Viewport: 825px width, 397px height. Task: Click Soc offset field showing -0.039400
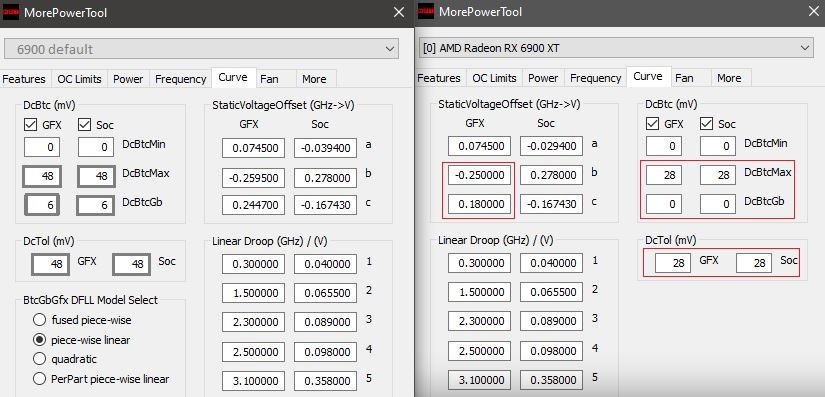(x=326, y=148)
